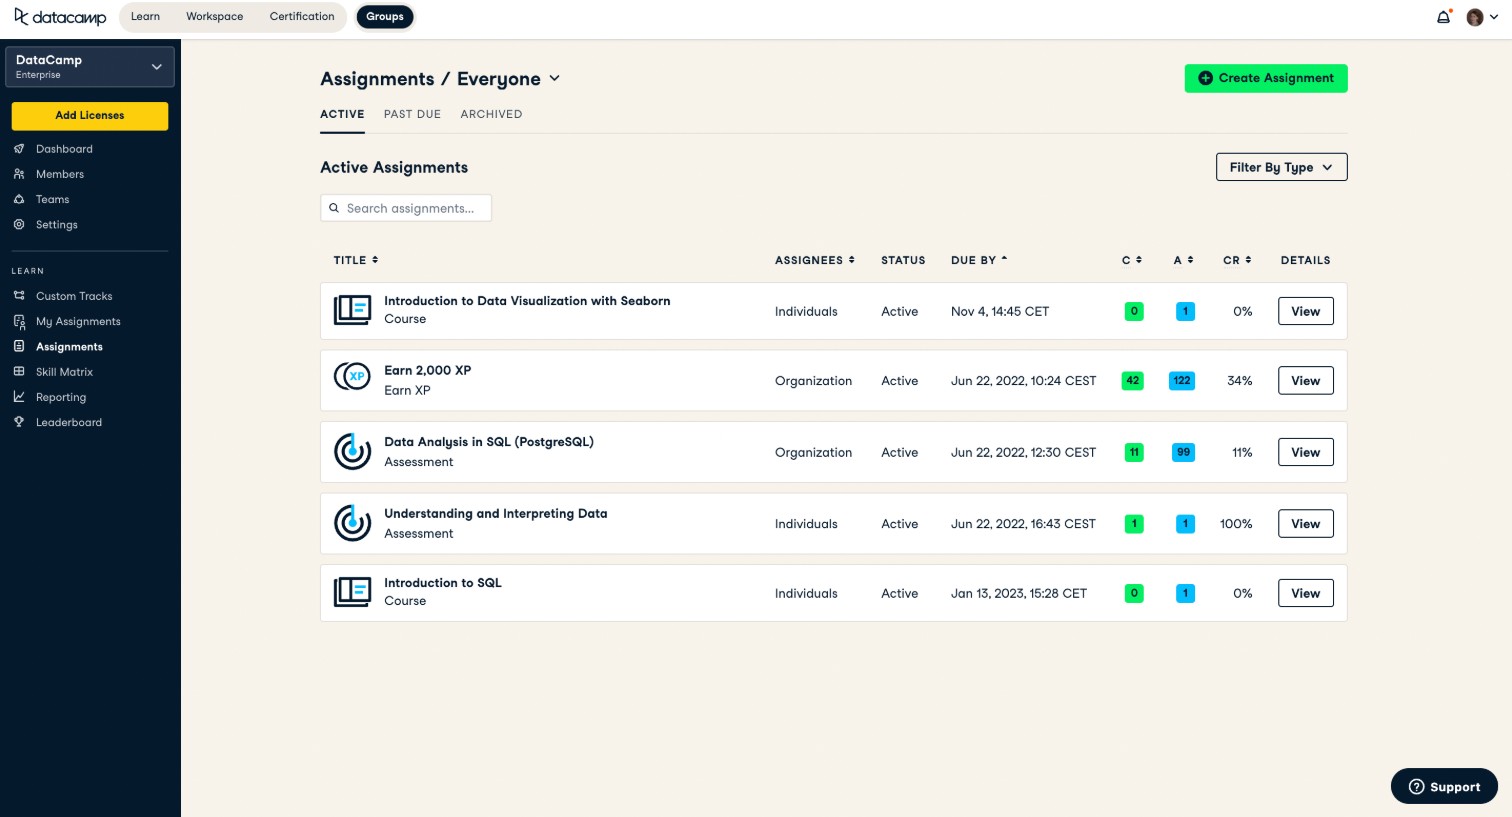View the Data Analysis in SQL assignment
The height and width of the screenshot is (817, 1512).
(1305, 452)
